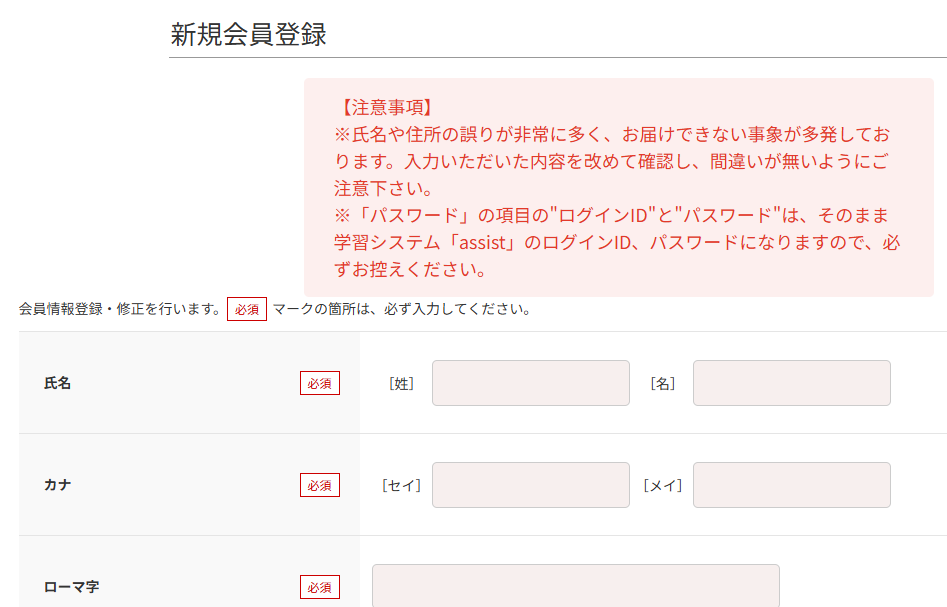Image resolution: width=947 pixels, height=607 pixels.
Task: Click the 必須 badge in 氏名 row
Action: [x=319, y=383]
